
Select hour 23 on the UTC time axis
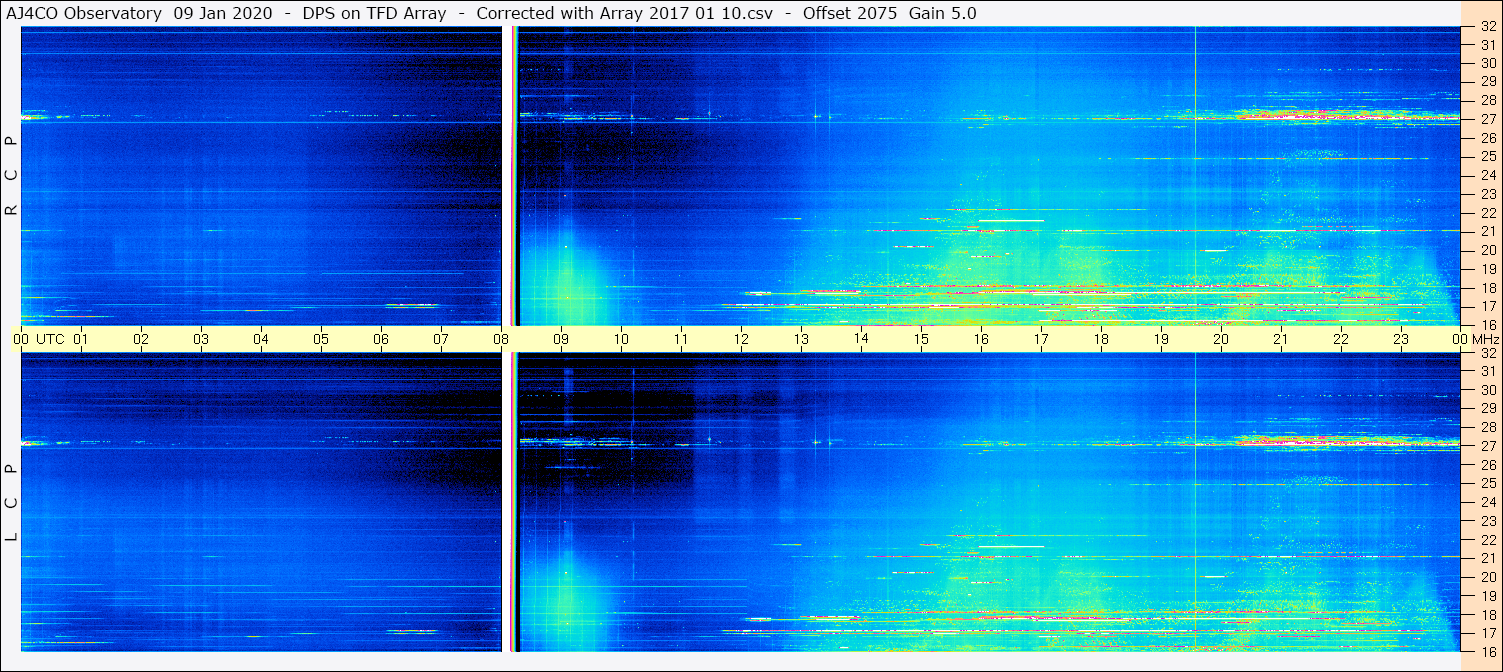pyautogui.click(x=1401, y=339)
